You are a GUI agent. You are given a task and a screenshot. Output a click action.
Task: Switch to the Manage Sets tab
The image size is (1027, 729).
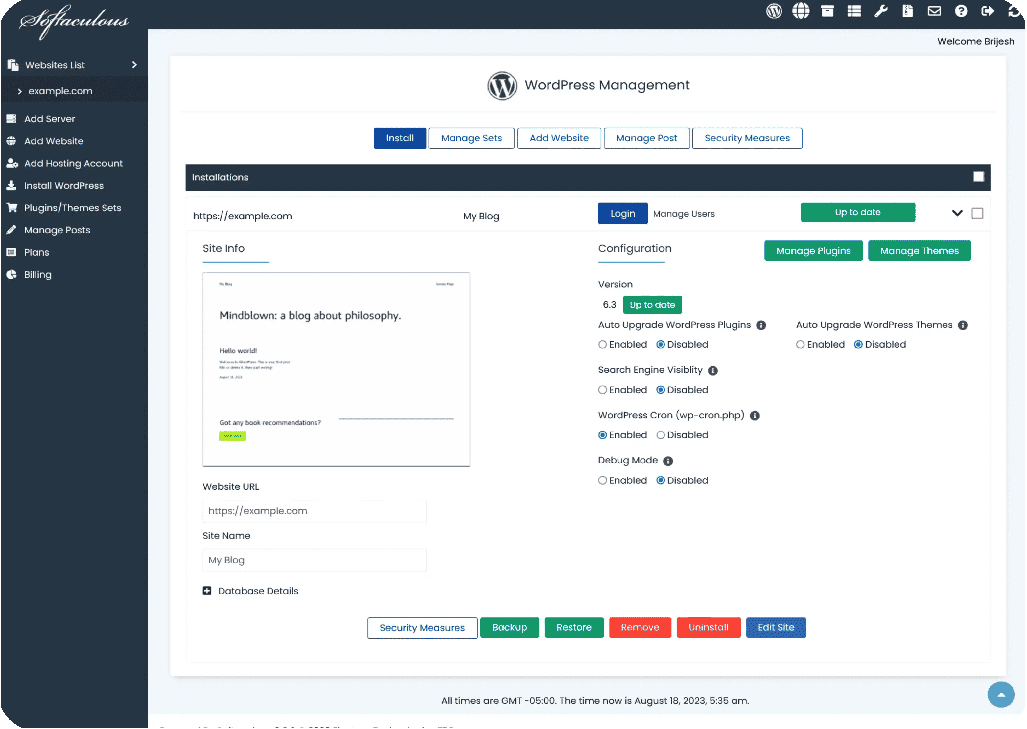(x=471, y=138)
